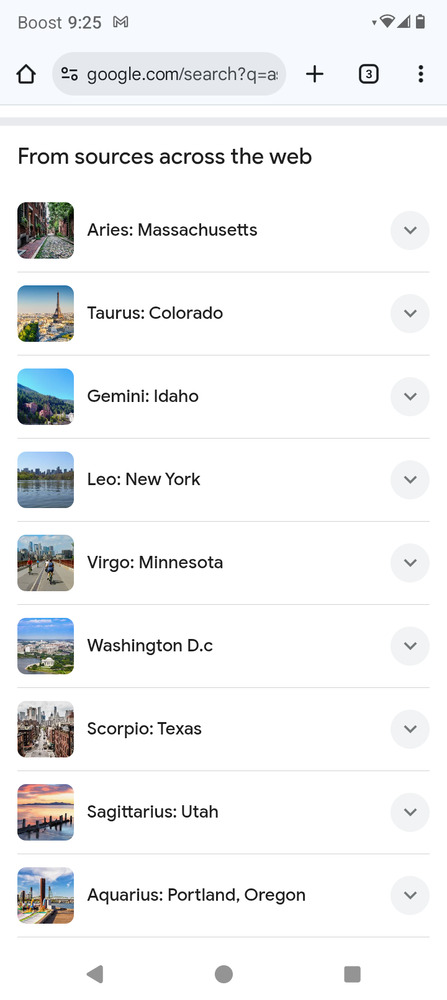Expand the Aquarius: Portland, Oregon chevron
Viewport: 447px width, 1000px height.
410,895
